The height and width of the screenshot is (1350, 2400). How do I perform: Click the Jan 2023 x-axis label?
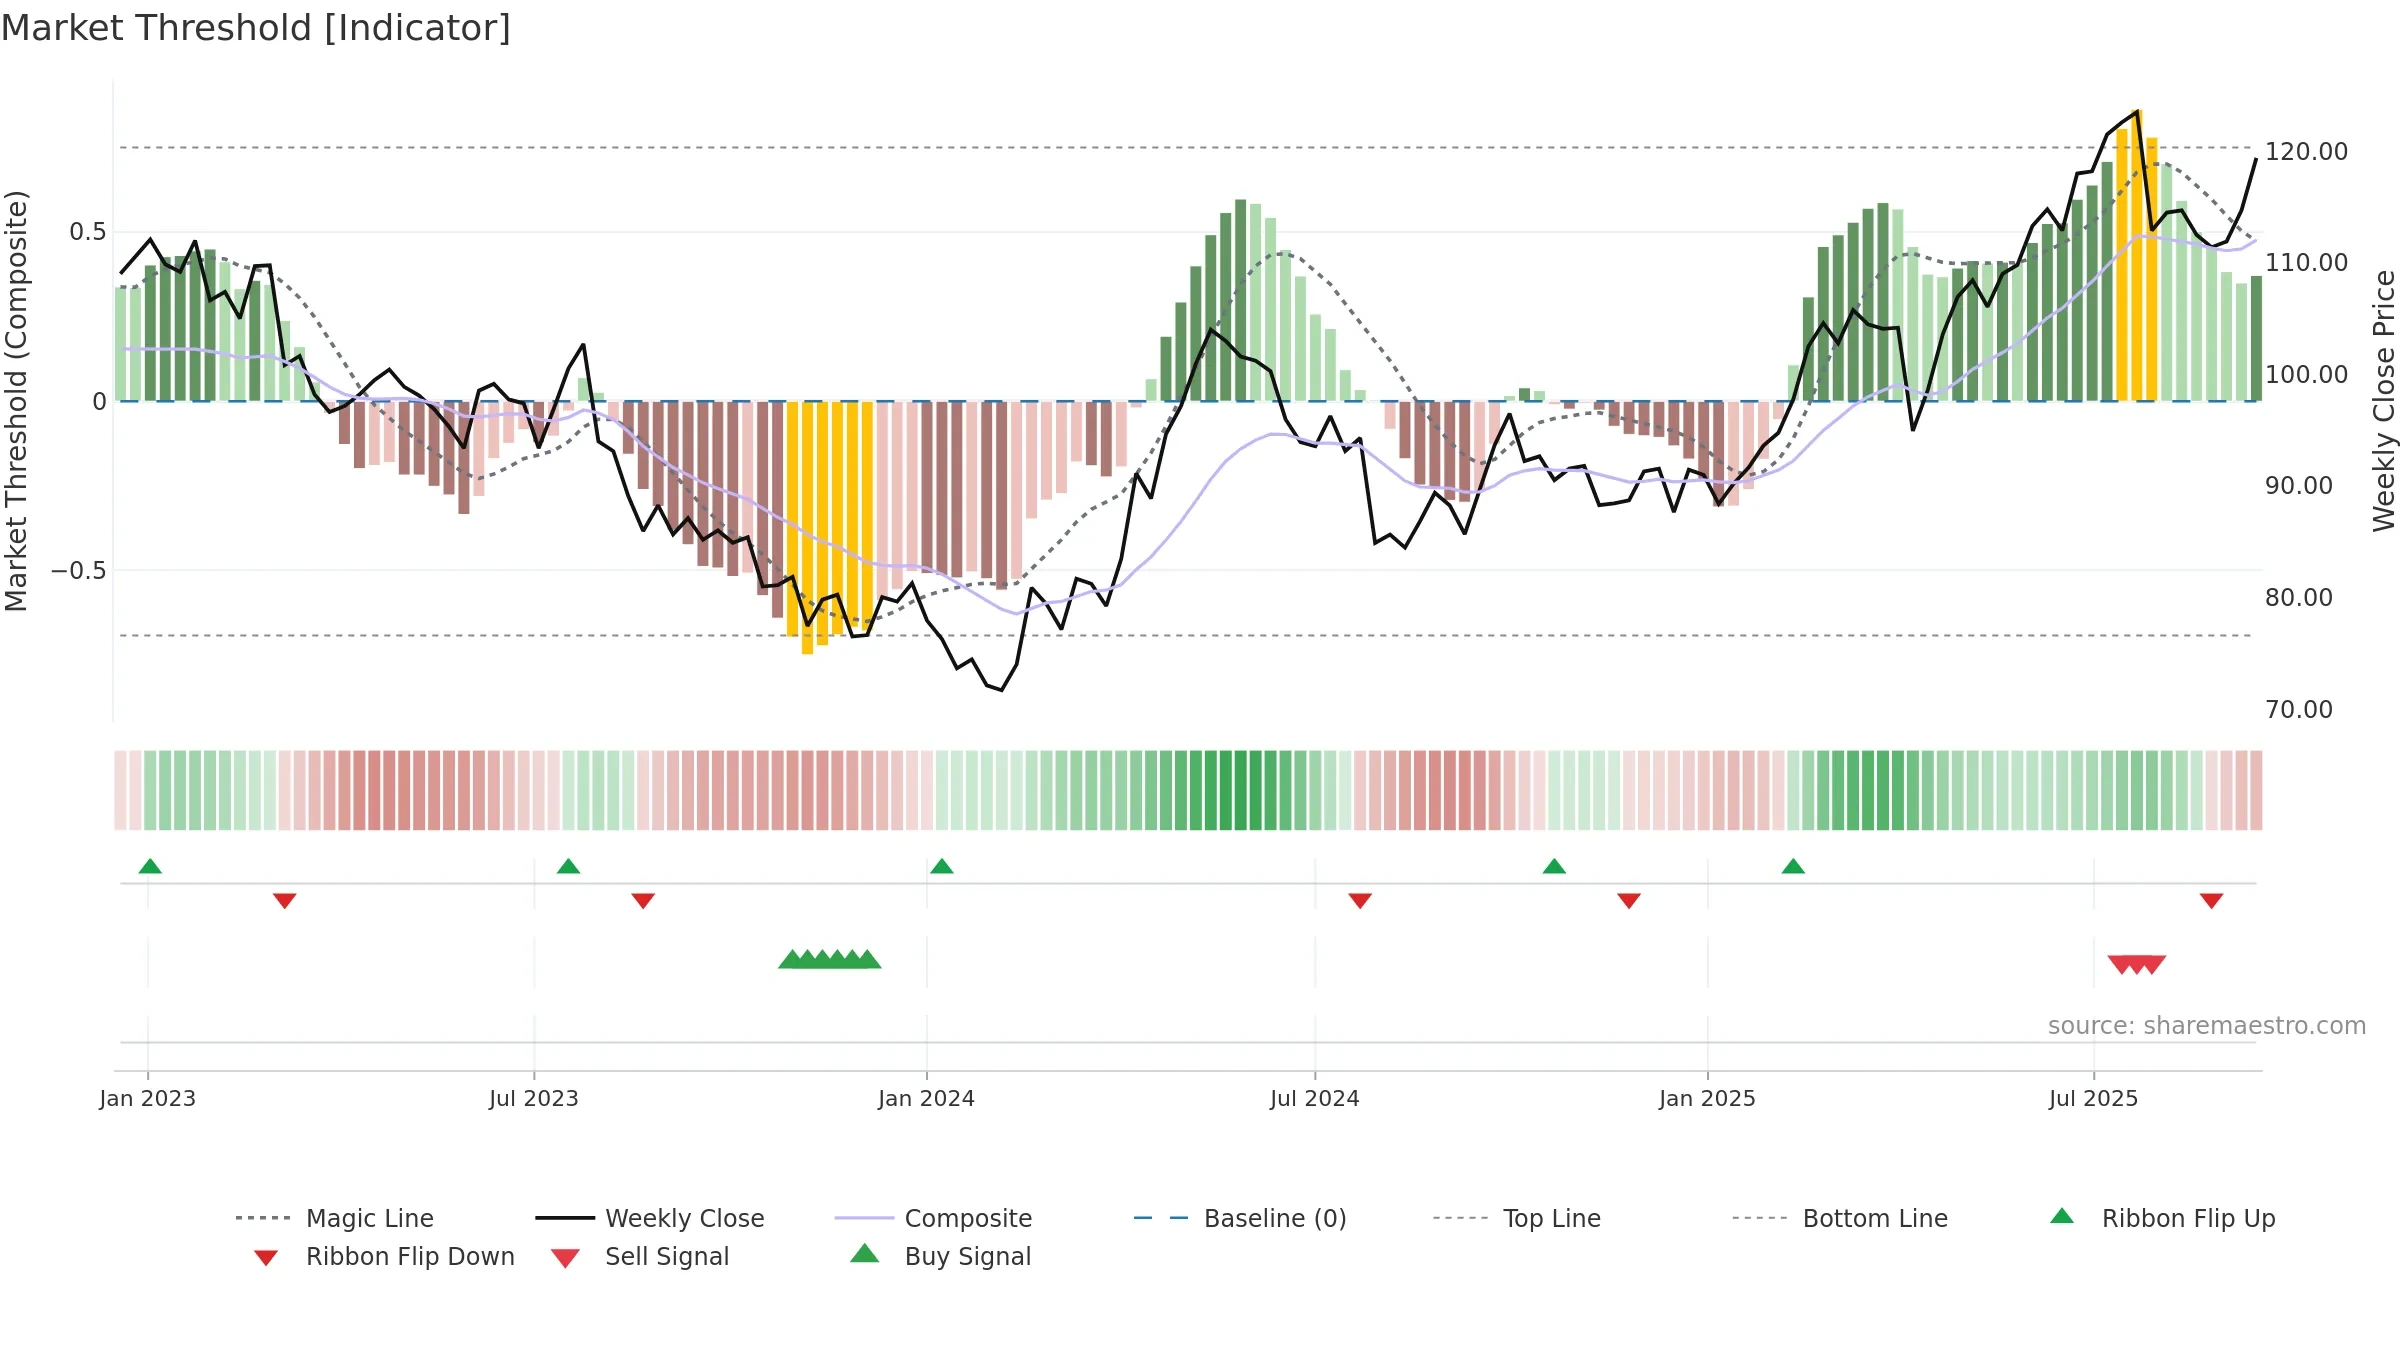point(148,1098)
